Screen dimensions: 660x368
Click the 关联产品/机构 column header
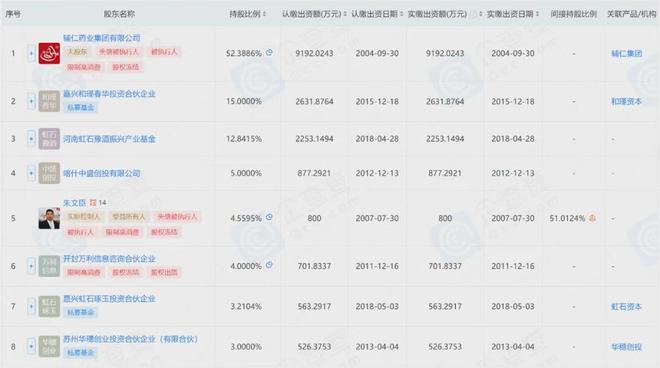tap(631, 14)
